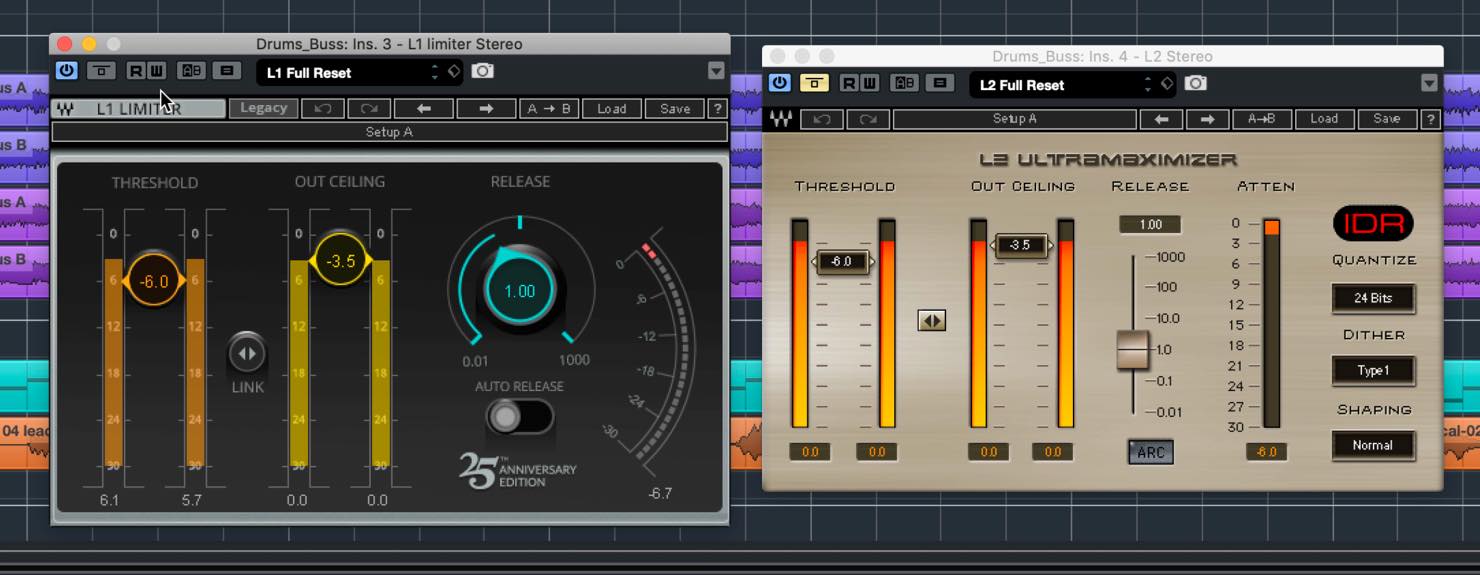The height and width of the screenshot is (575, 1480).
Task: Click the Load button in L1 limiter
Action: click(612, 108)
